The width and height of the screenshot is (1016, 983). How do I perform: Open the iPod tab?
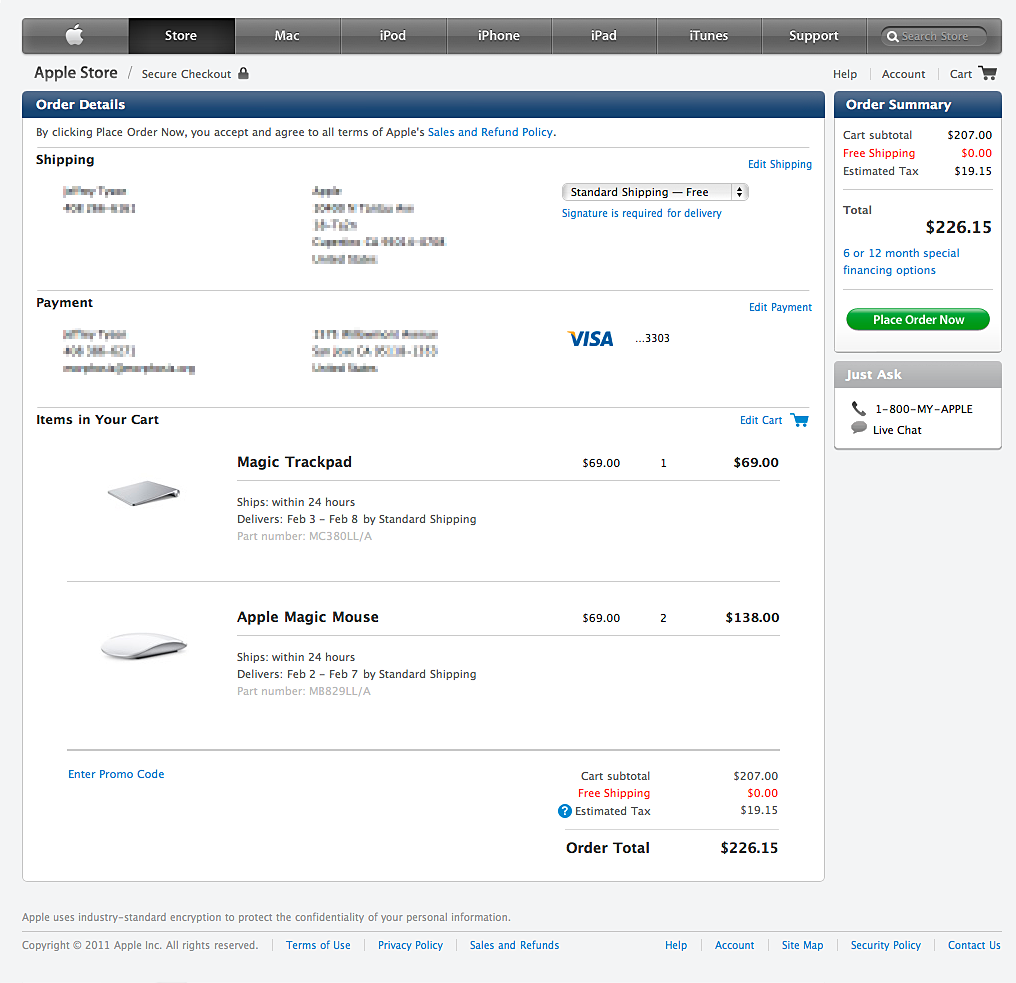coord(393,36)
